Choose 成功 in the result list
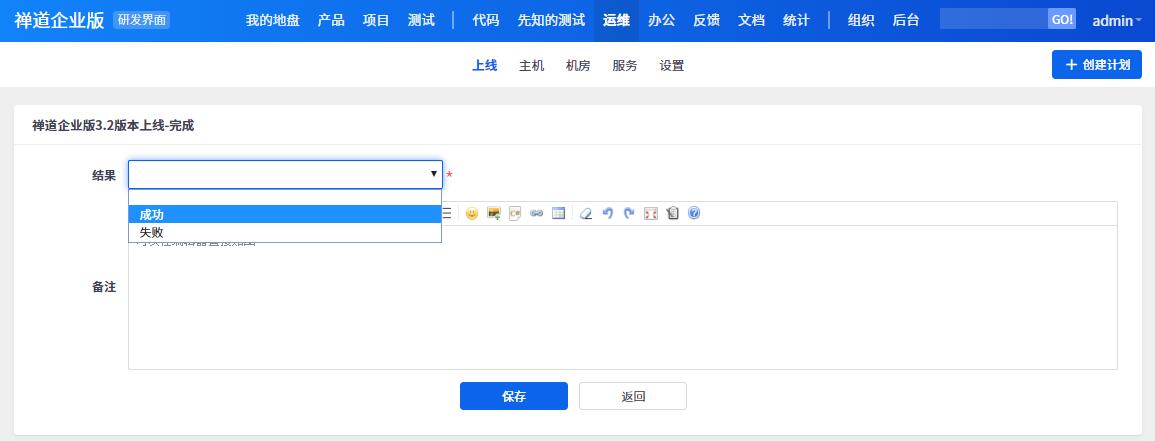Viewport: 1155px width, 441px height. (285, 214)
